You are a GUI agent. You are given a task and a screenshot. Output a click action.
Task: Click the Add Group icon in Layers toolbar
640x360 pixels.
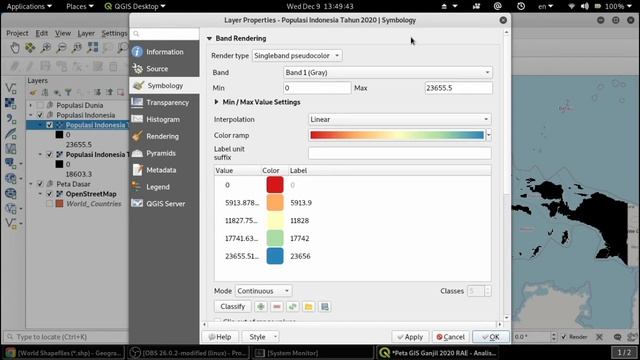click(x=45, y=93)
